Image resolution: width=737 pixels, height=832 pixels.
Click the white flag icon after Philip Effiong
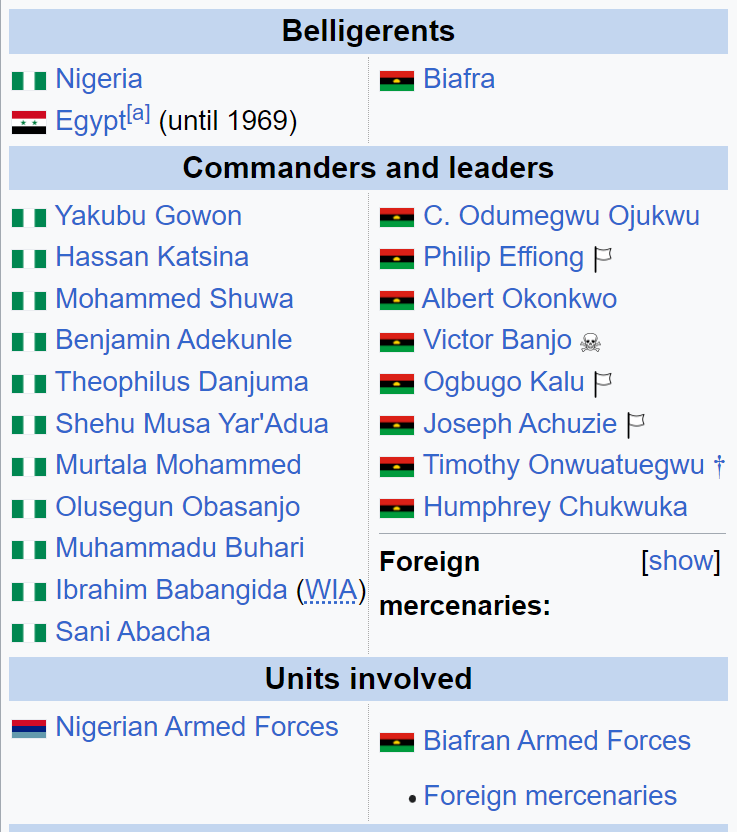point(602,259)
